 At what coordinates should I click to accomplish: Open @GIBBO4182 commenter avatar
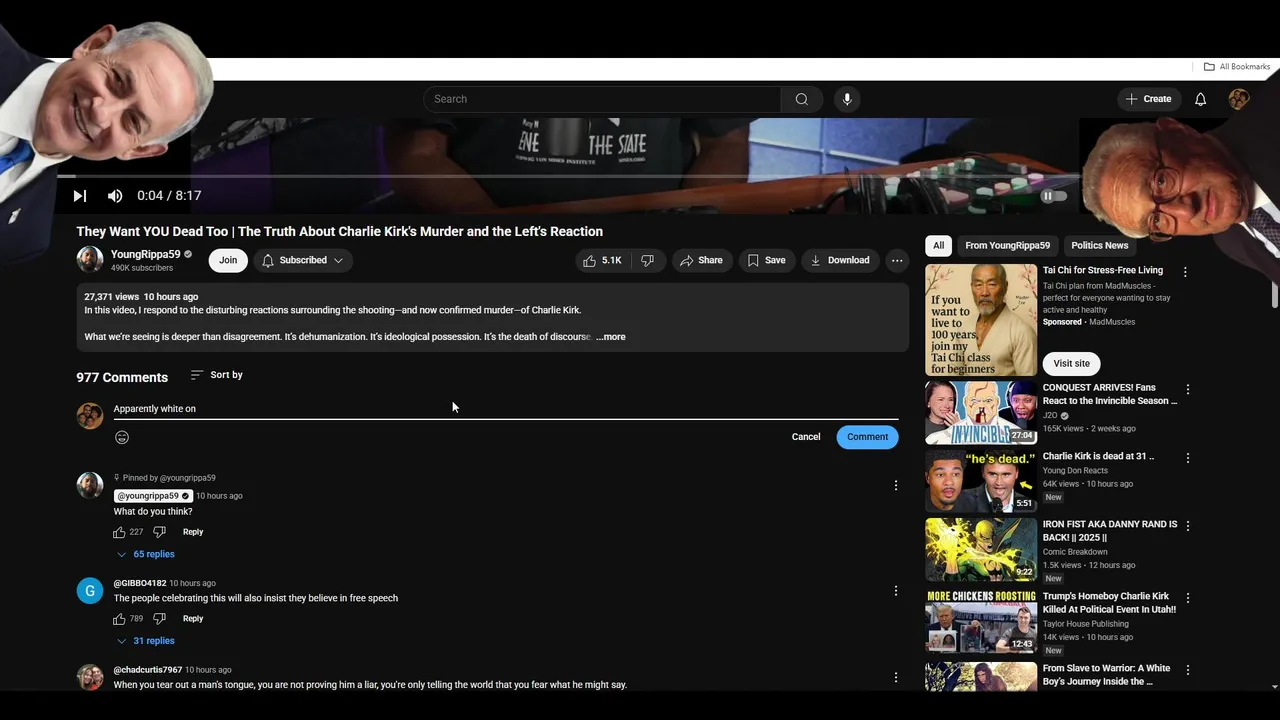click(x=90, y=591)
